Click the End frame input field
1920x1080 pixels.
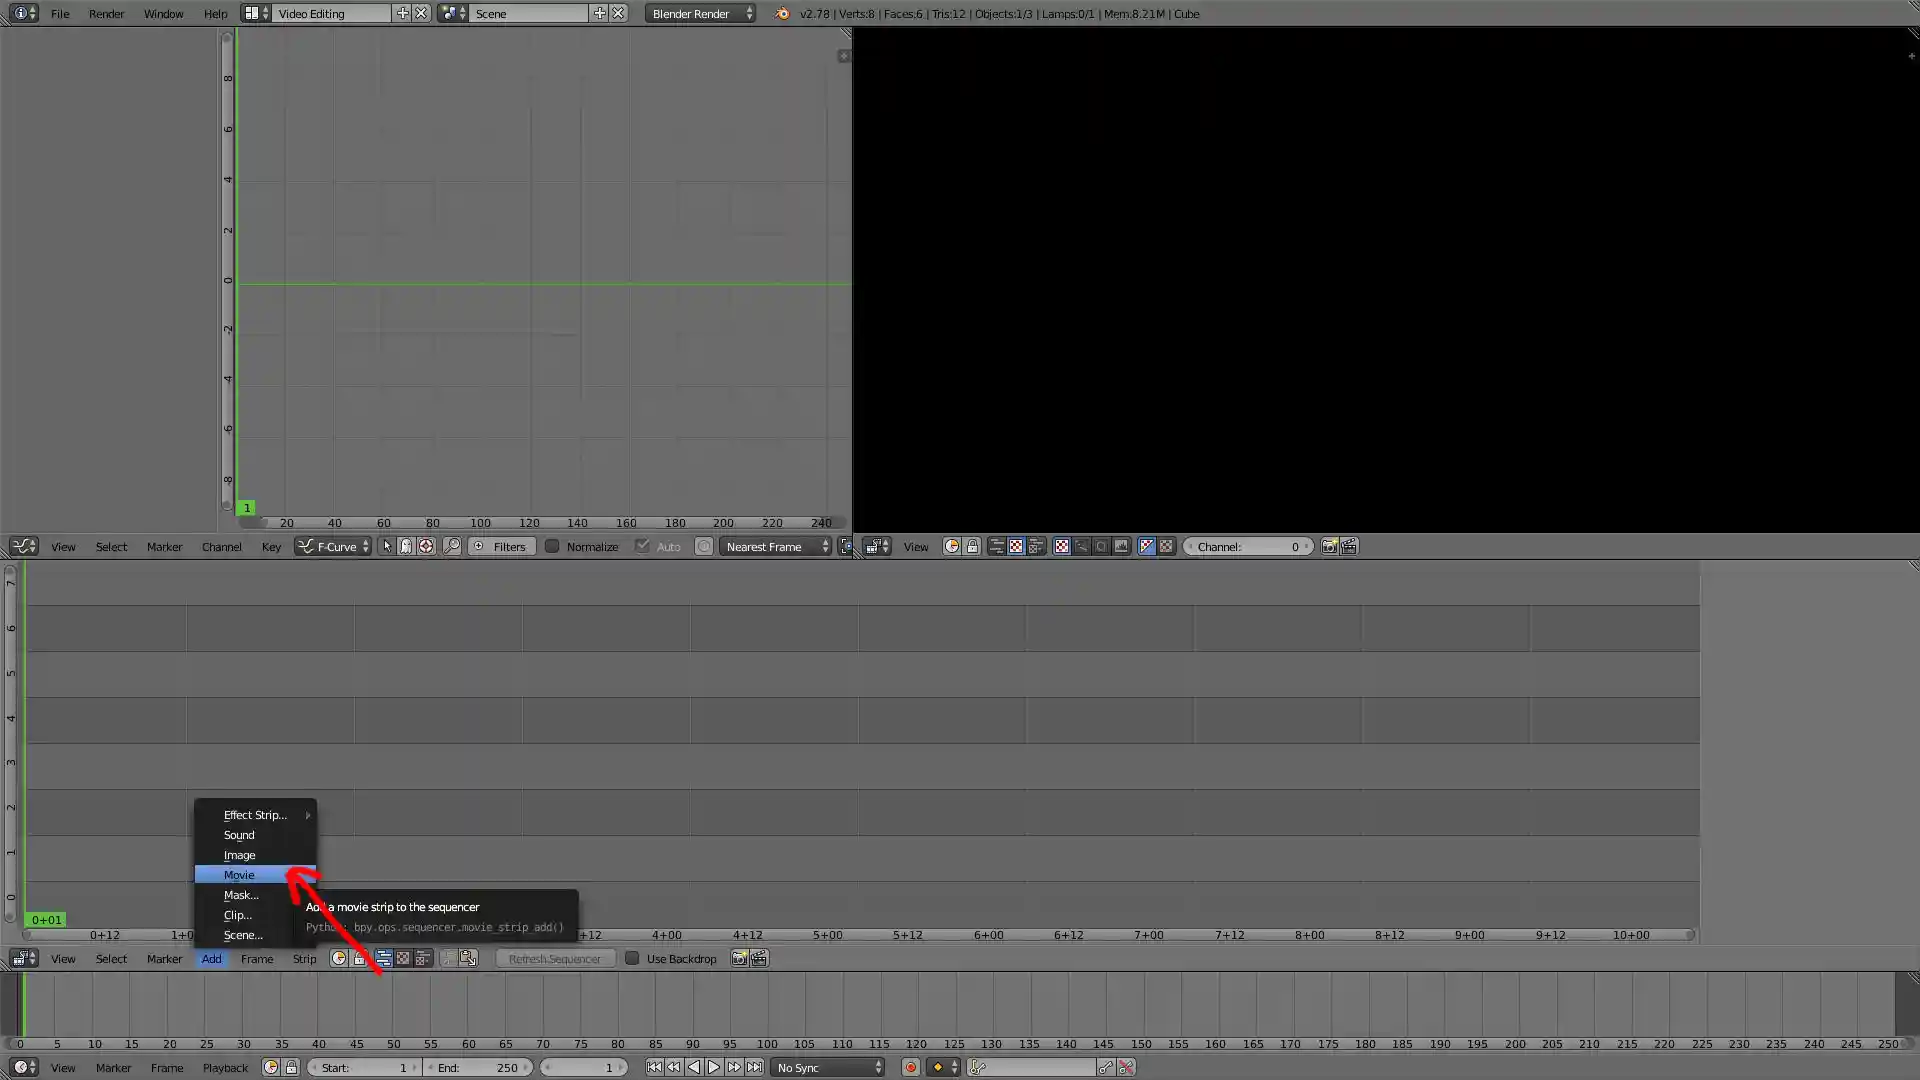tap(478, 1067)
